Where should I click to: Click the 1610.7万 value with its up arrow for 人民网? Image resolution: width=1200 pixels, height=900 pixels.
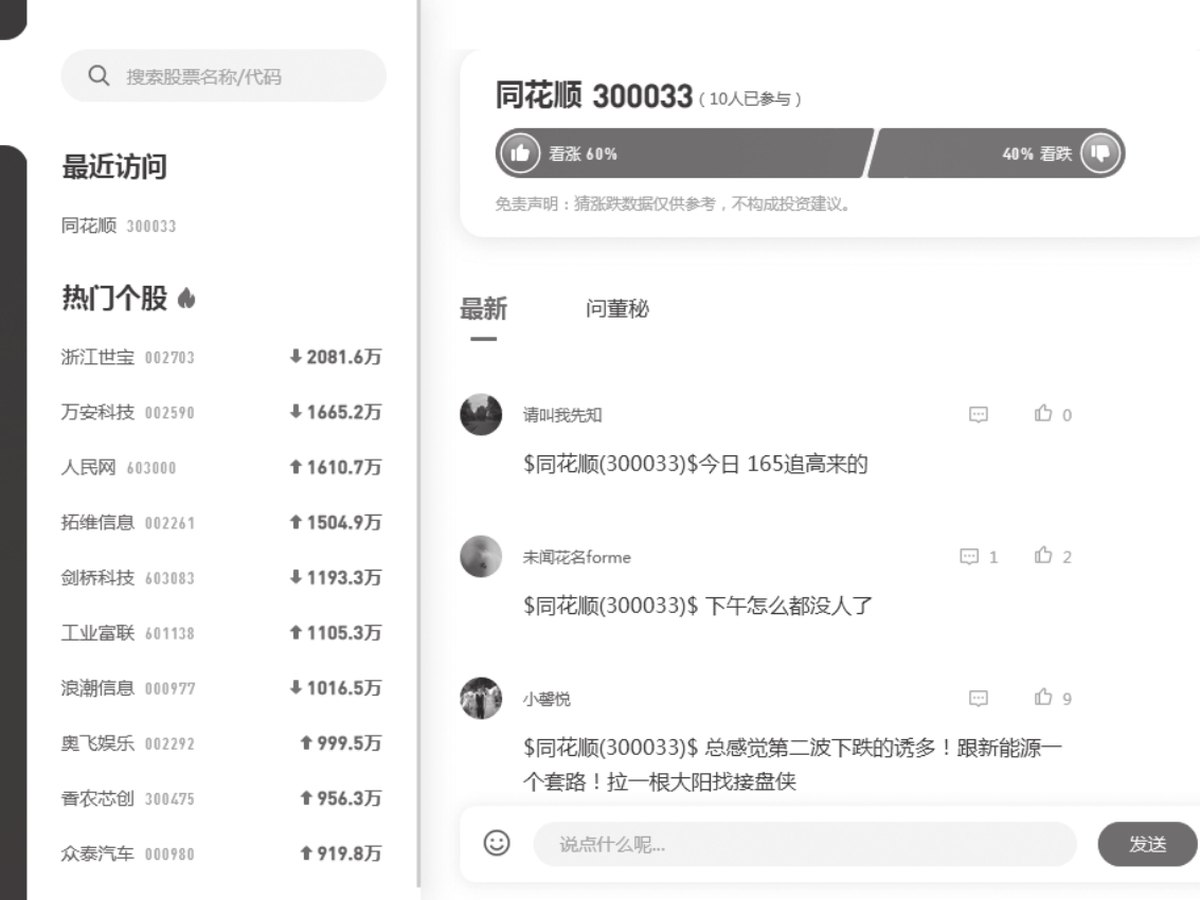335,467
